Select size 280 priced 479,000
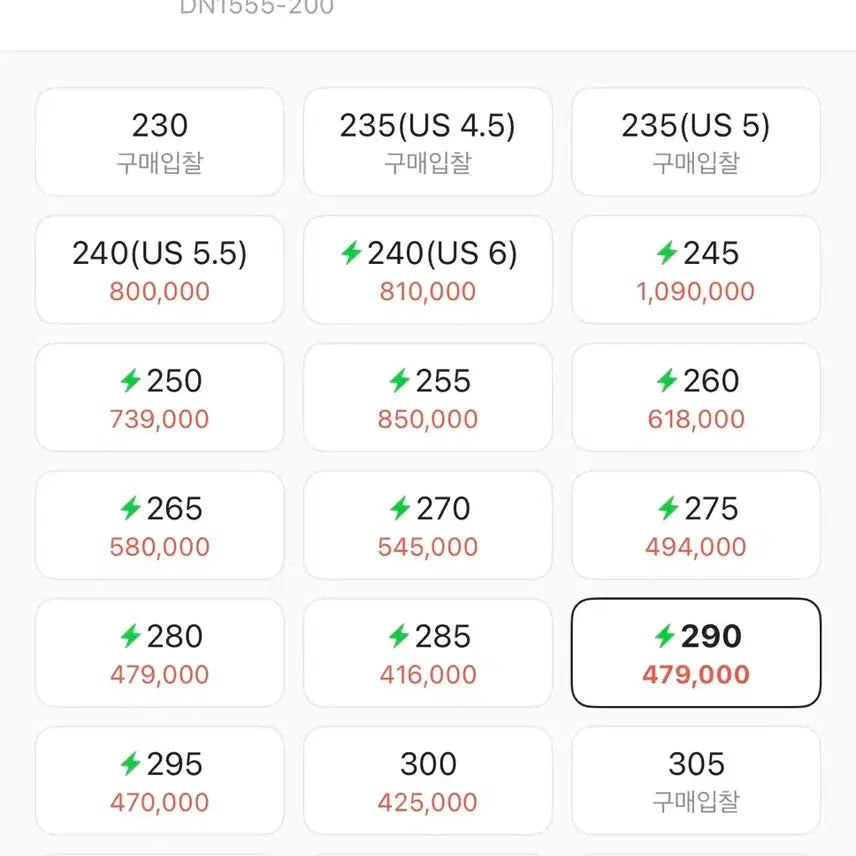This screenshot has width=856, height=856. [x=159, y=653]
